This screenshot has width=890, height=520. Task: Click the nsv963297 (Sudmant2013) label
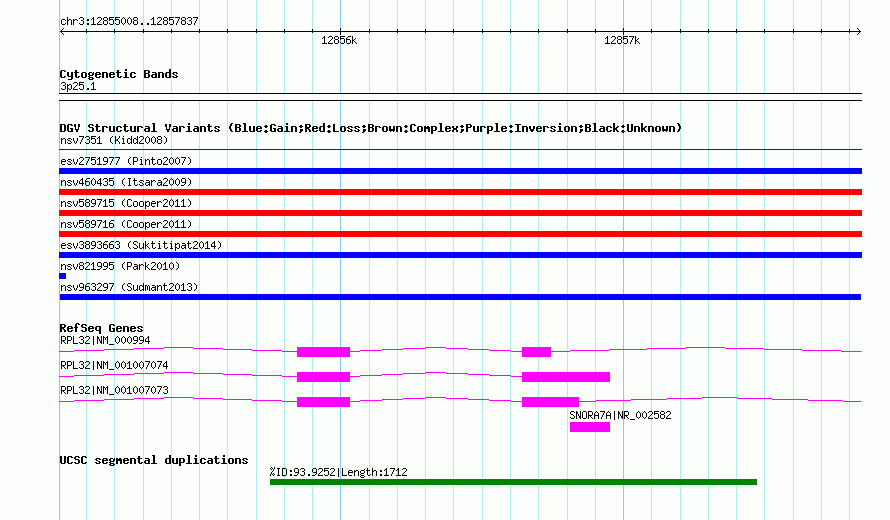point(129,287)
